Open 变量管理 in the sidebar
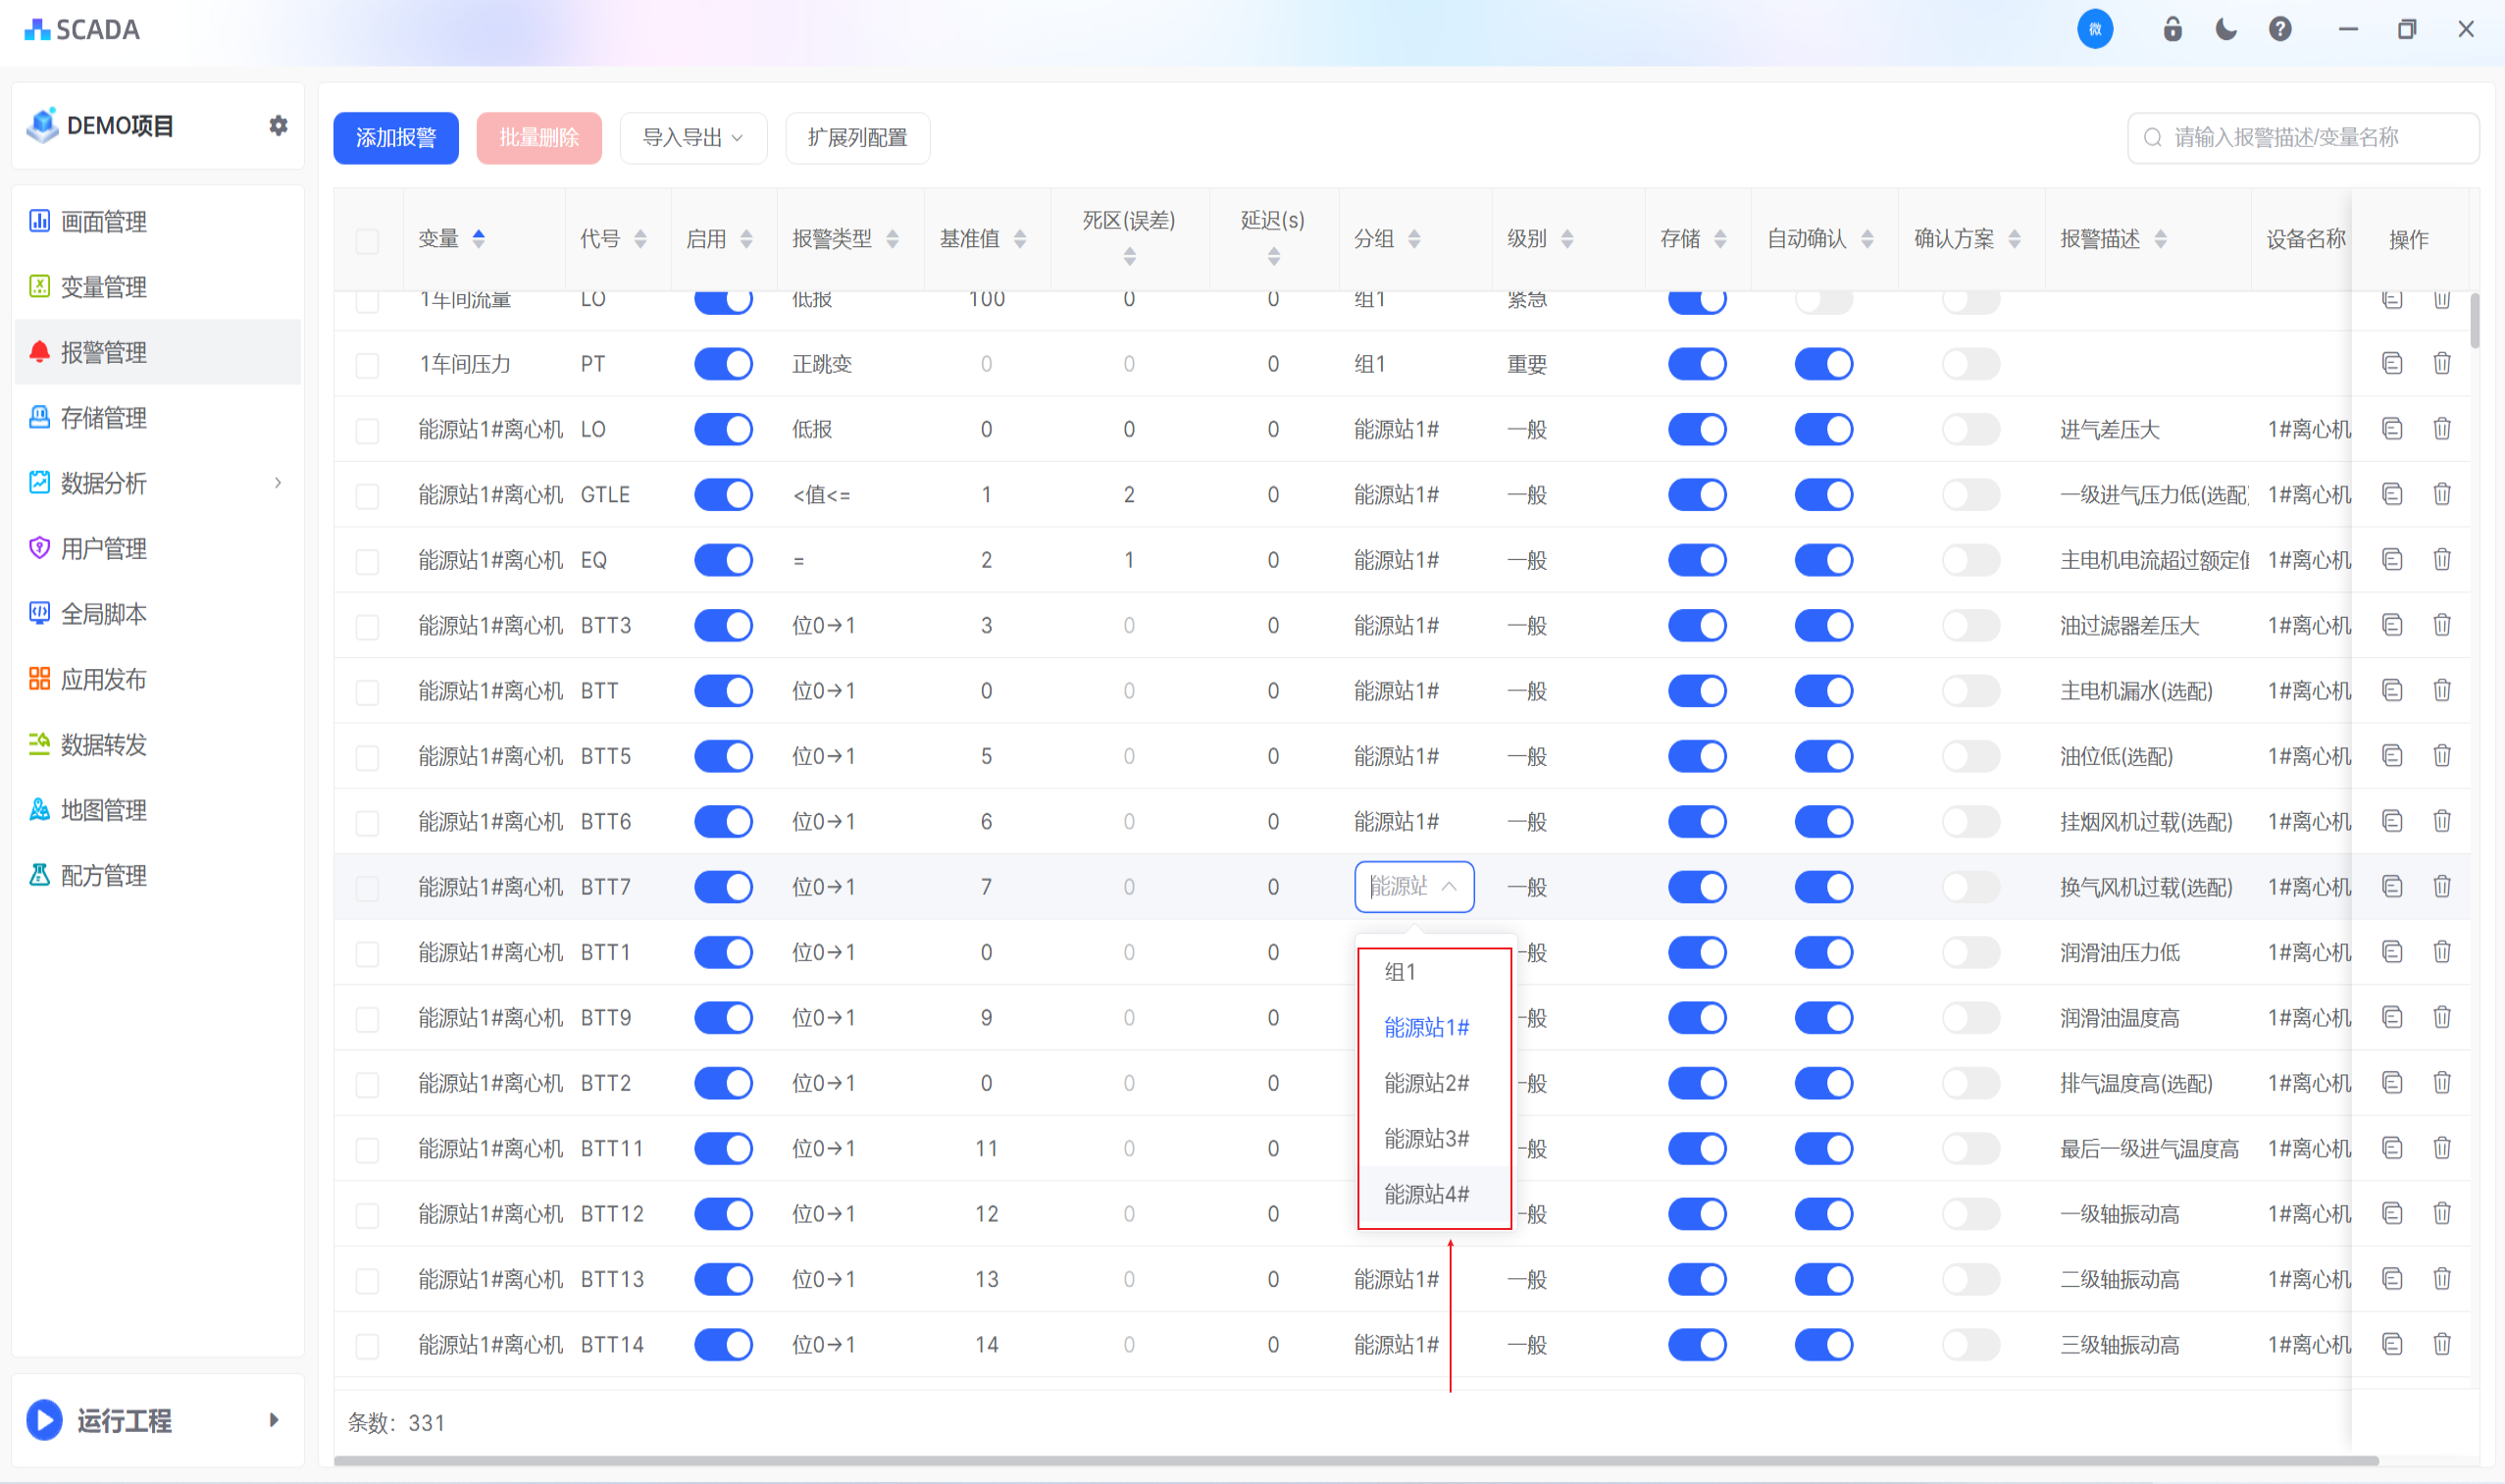The width and height of the screenshot is (2505, 1484). [104, 287]
